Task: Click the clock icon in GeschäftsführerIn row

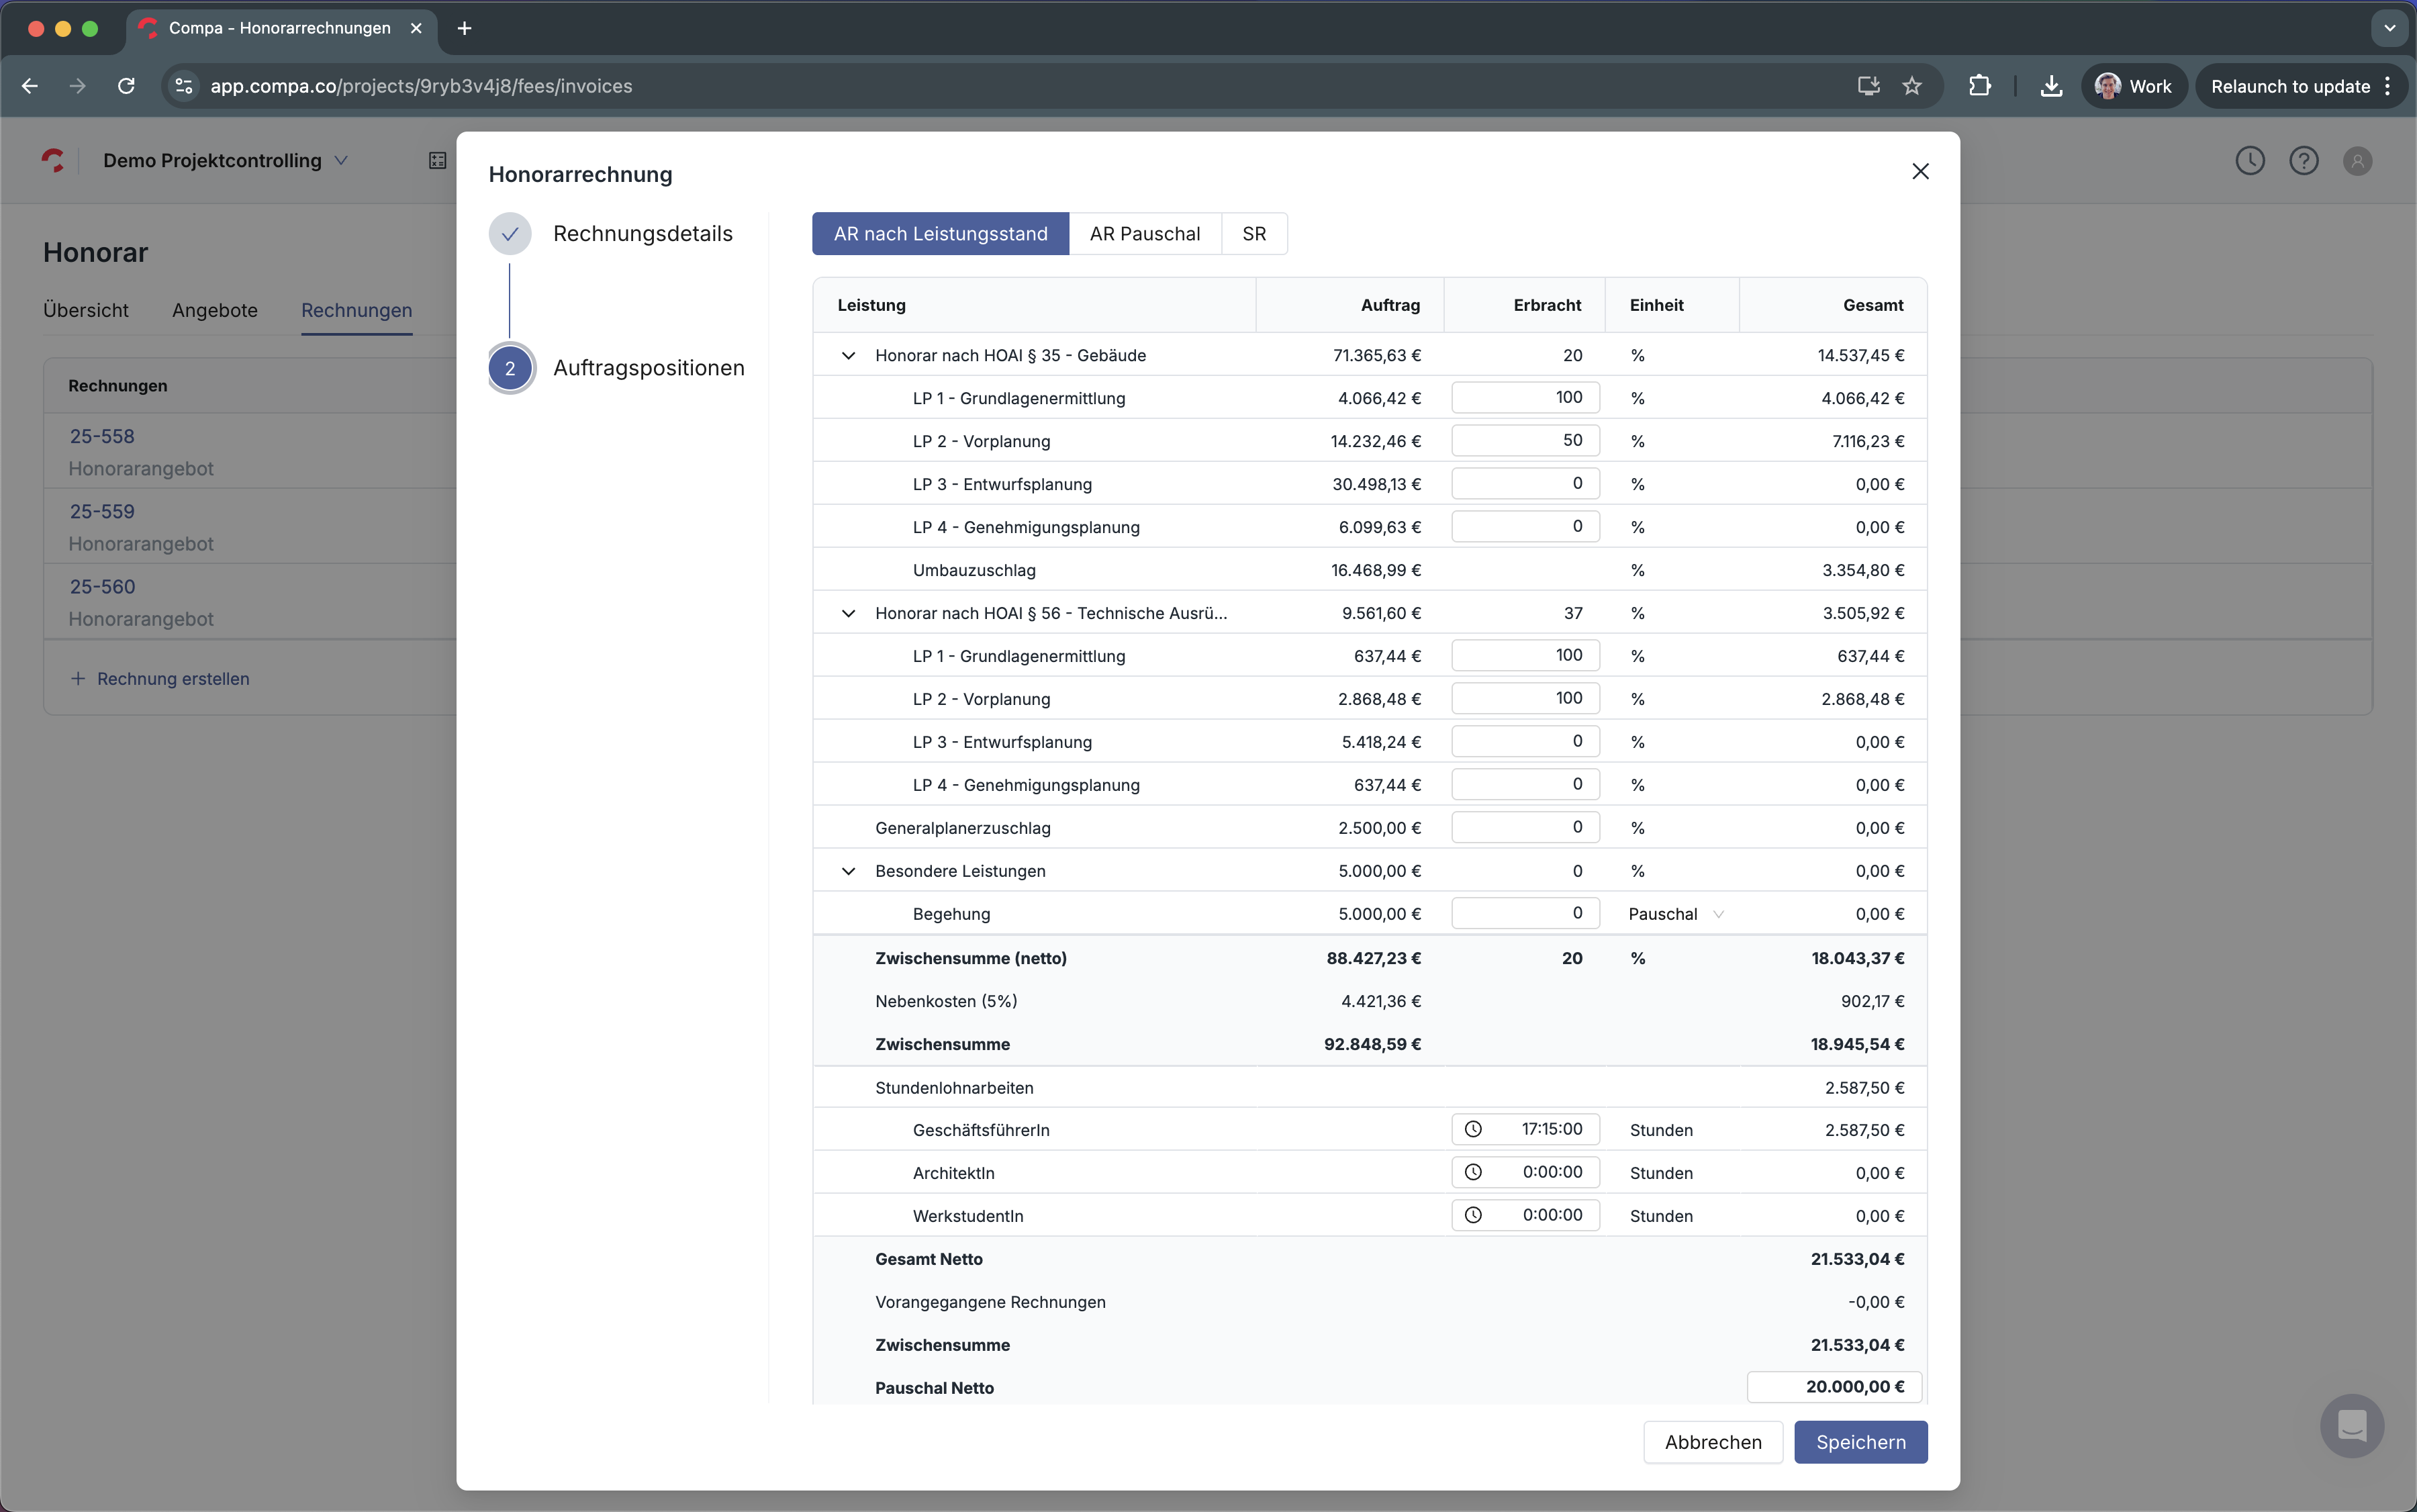Action: [x=1473, y=1129]
